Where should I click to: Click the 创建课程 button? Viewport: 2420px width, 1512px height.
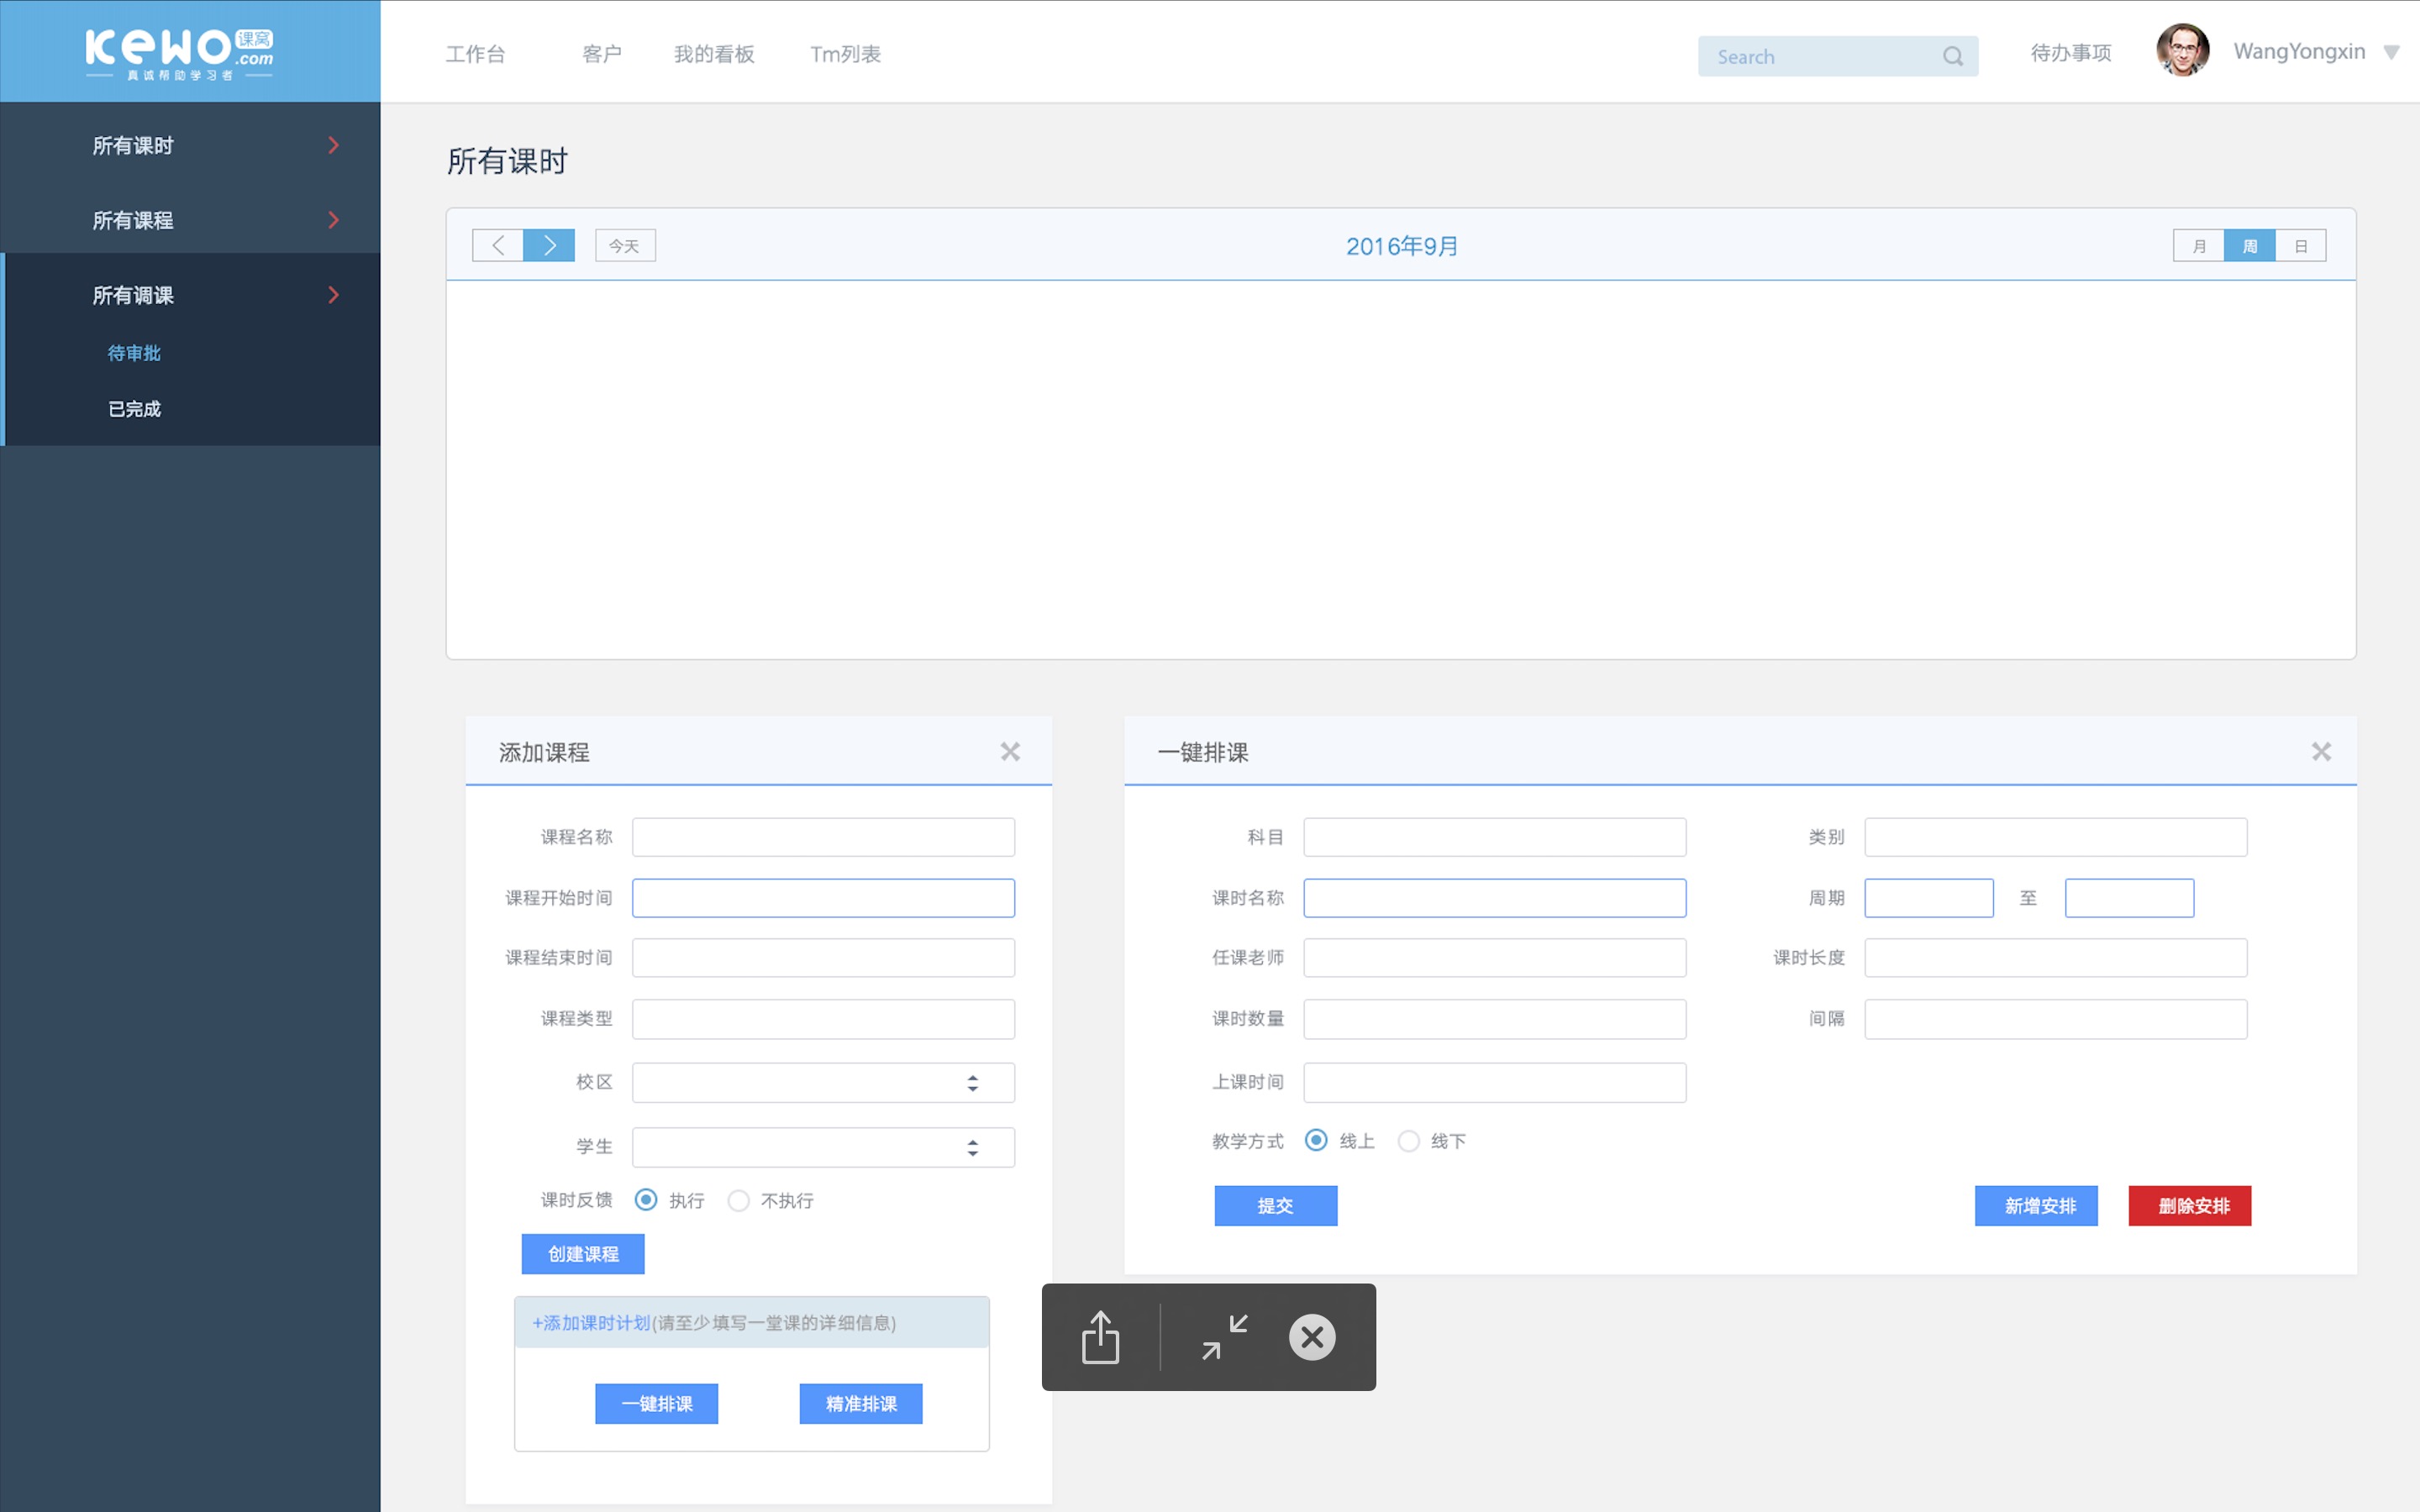coord(583,1254)
